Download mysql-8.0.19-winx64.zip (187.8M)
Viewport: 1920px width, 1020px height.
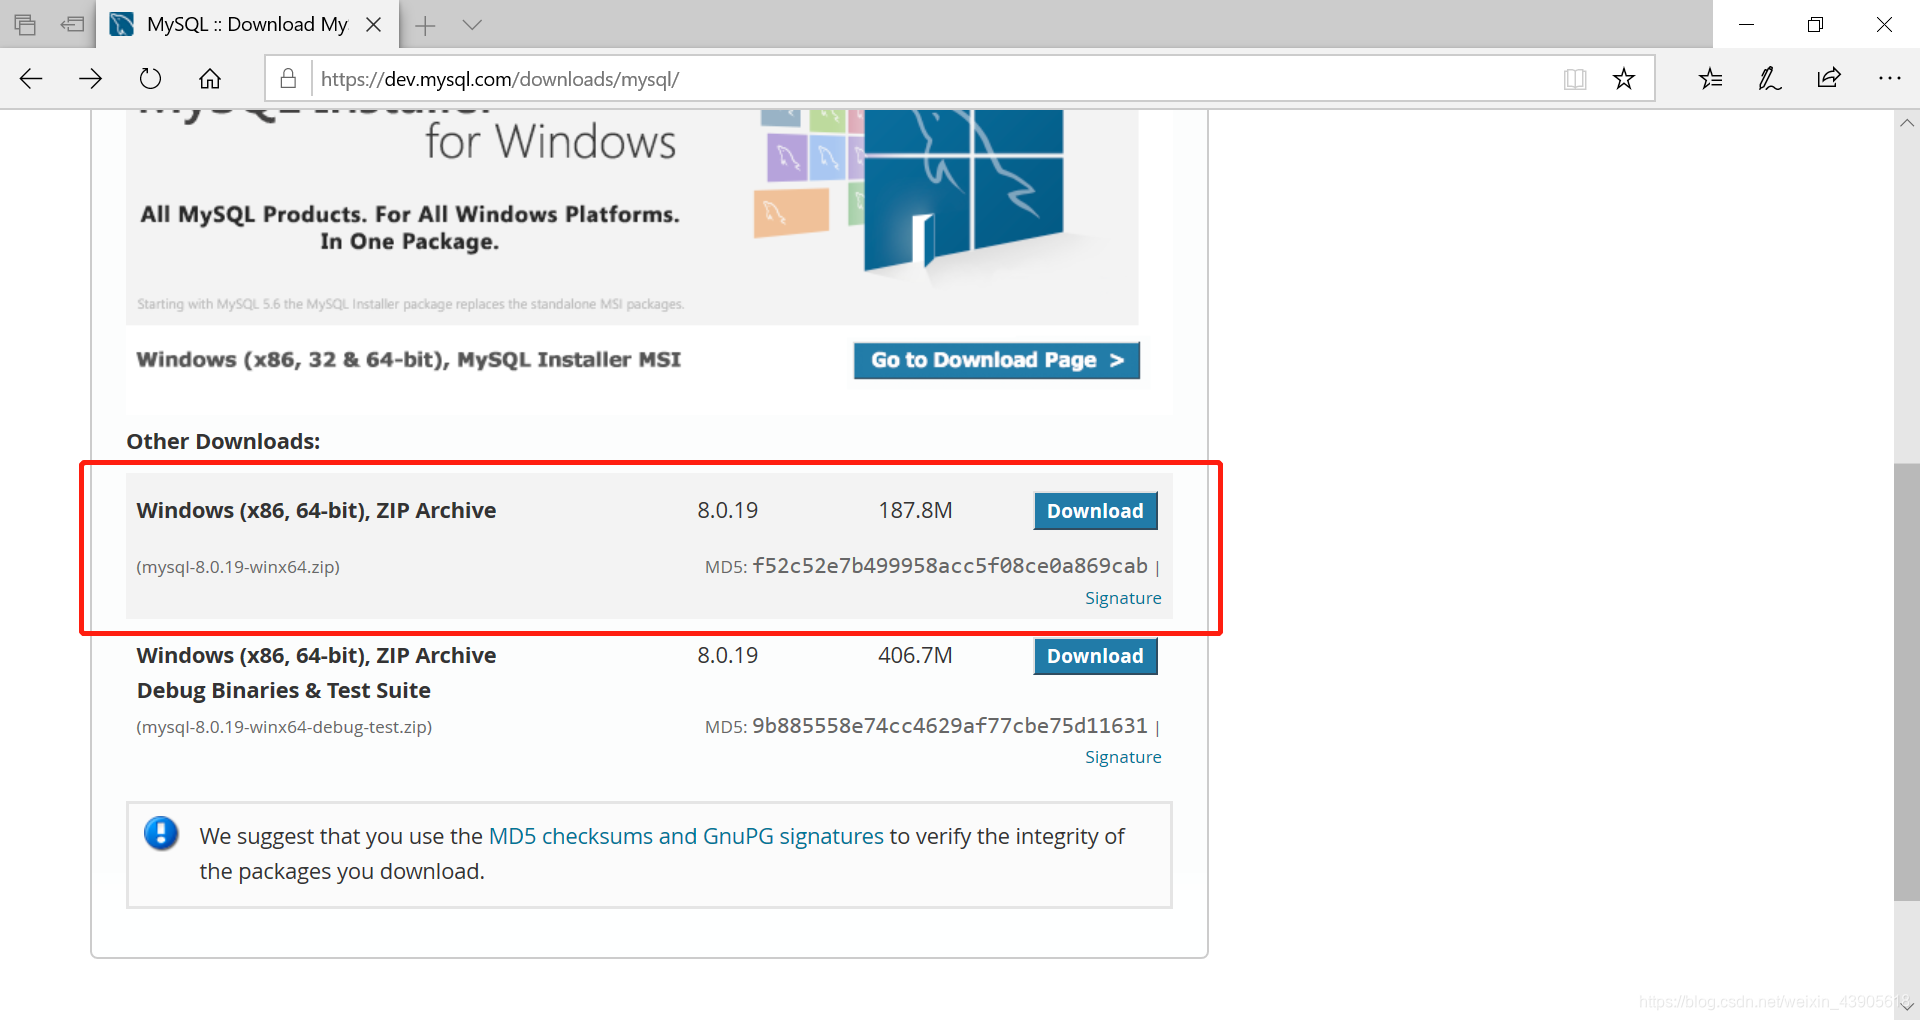pos(1095,511)
